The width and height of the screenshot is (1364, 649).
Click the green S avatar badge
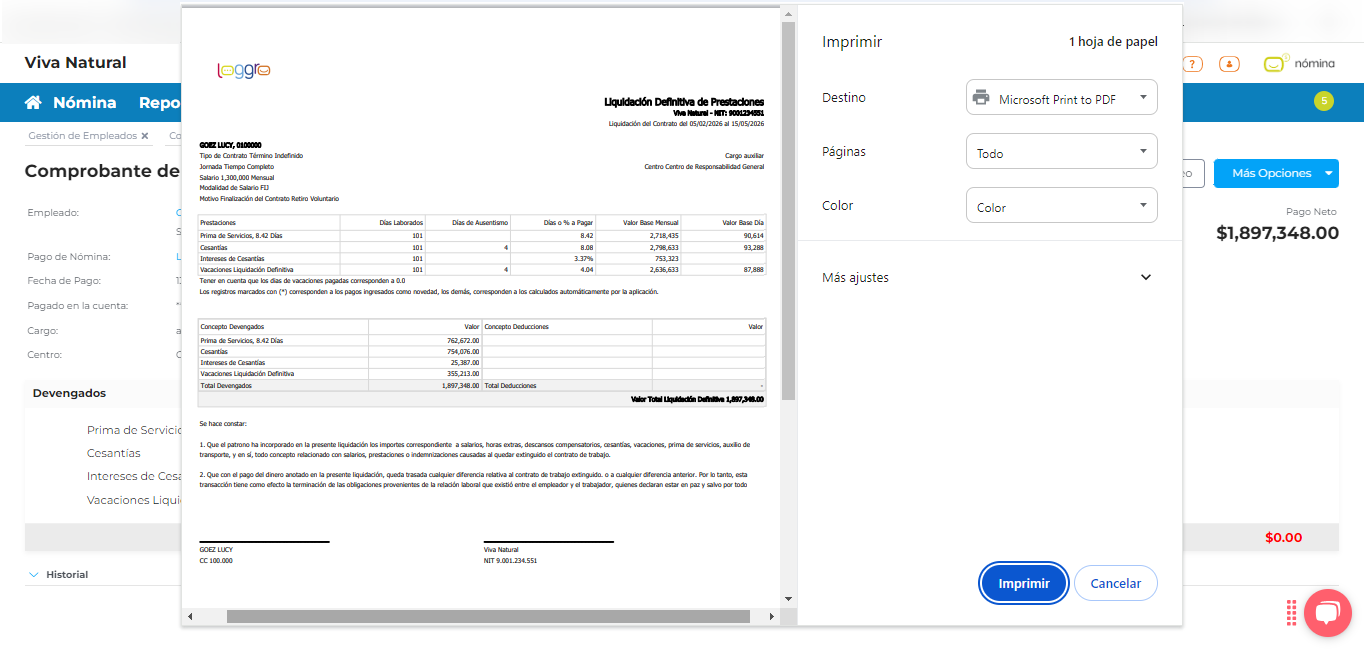click(1323, 100)
